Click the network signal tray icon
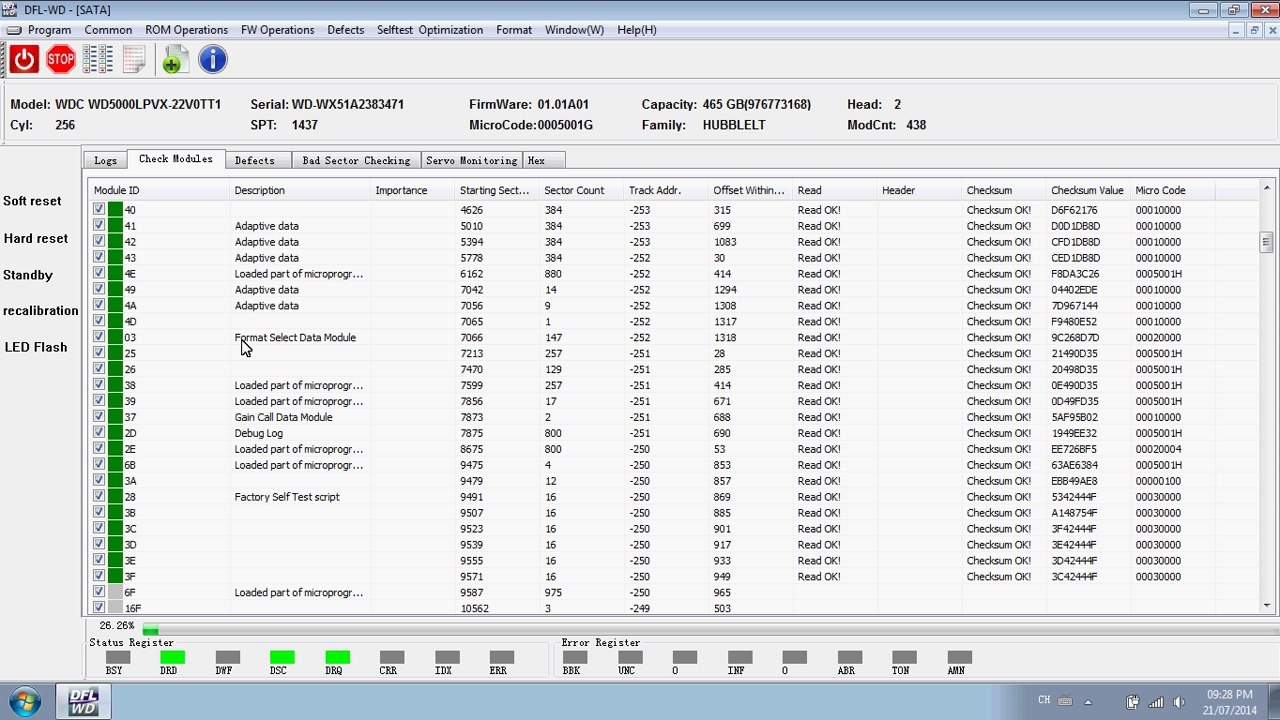The image size is (1280, 720). pos(1156,701)
